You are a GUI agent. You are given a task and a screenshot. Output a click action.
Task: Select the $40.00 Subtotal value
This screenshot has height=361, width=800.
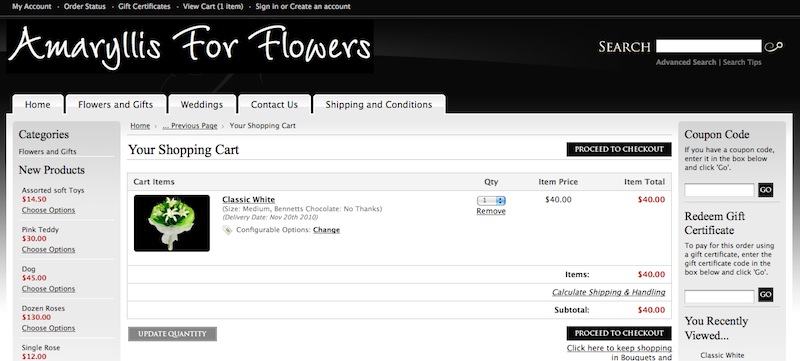(x=652, y=310)
